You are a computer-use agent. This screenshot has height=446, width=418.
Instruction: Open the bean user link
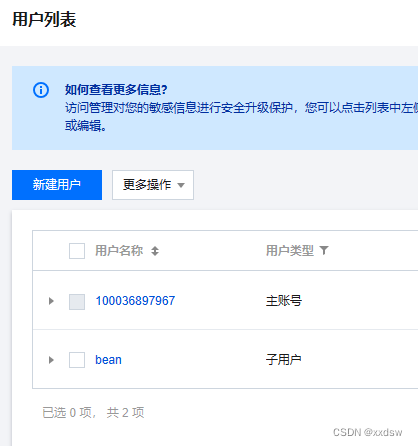108,360
